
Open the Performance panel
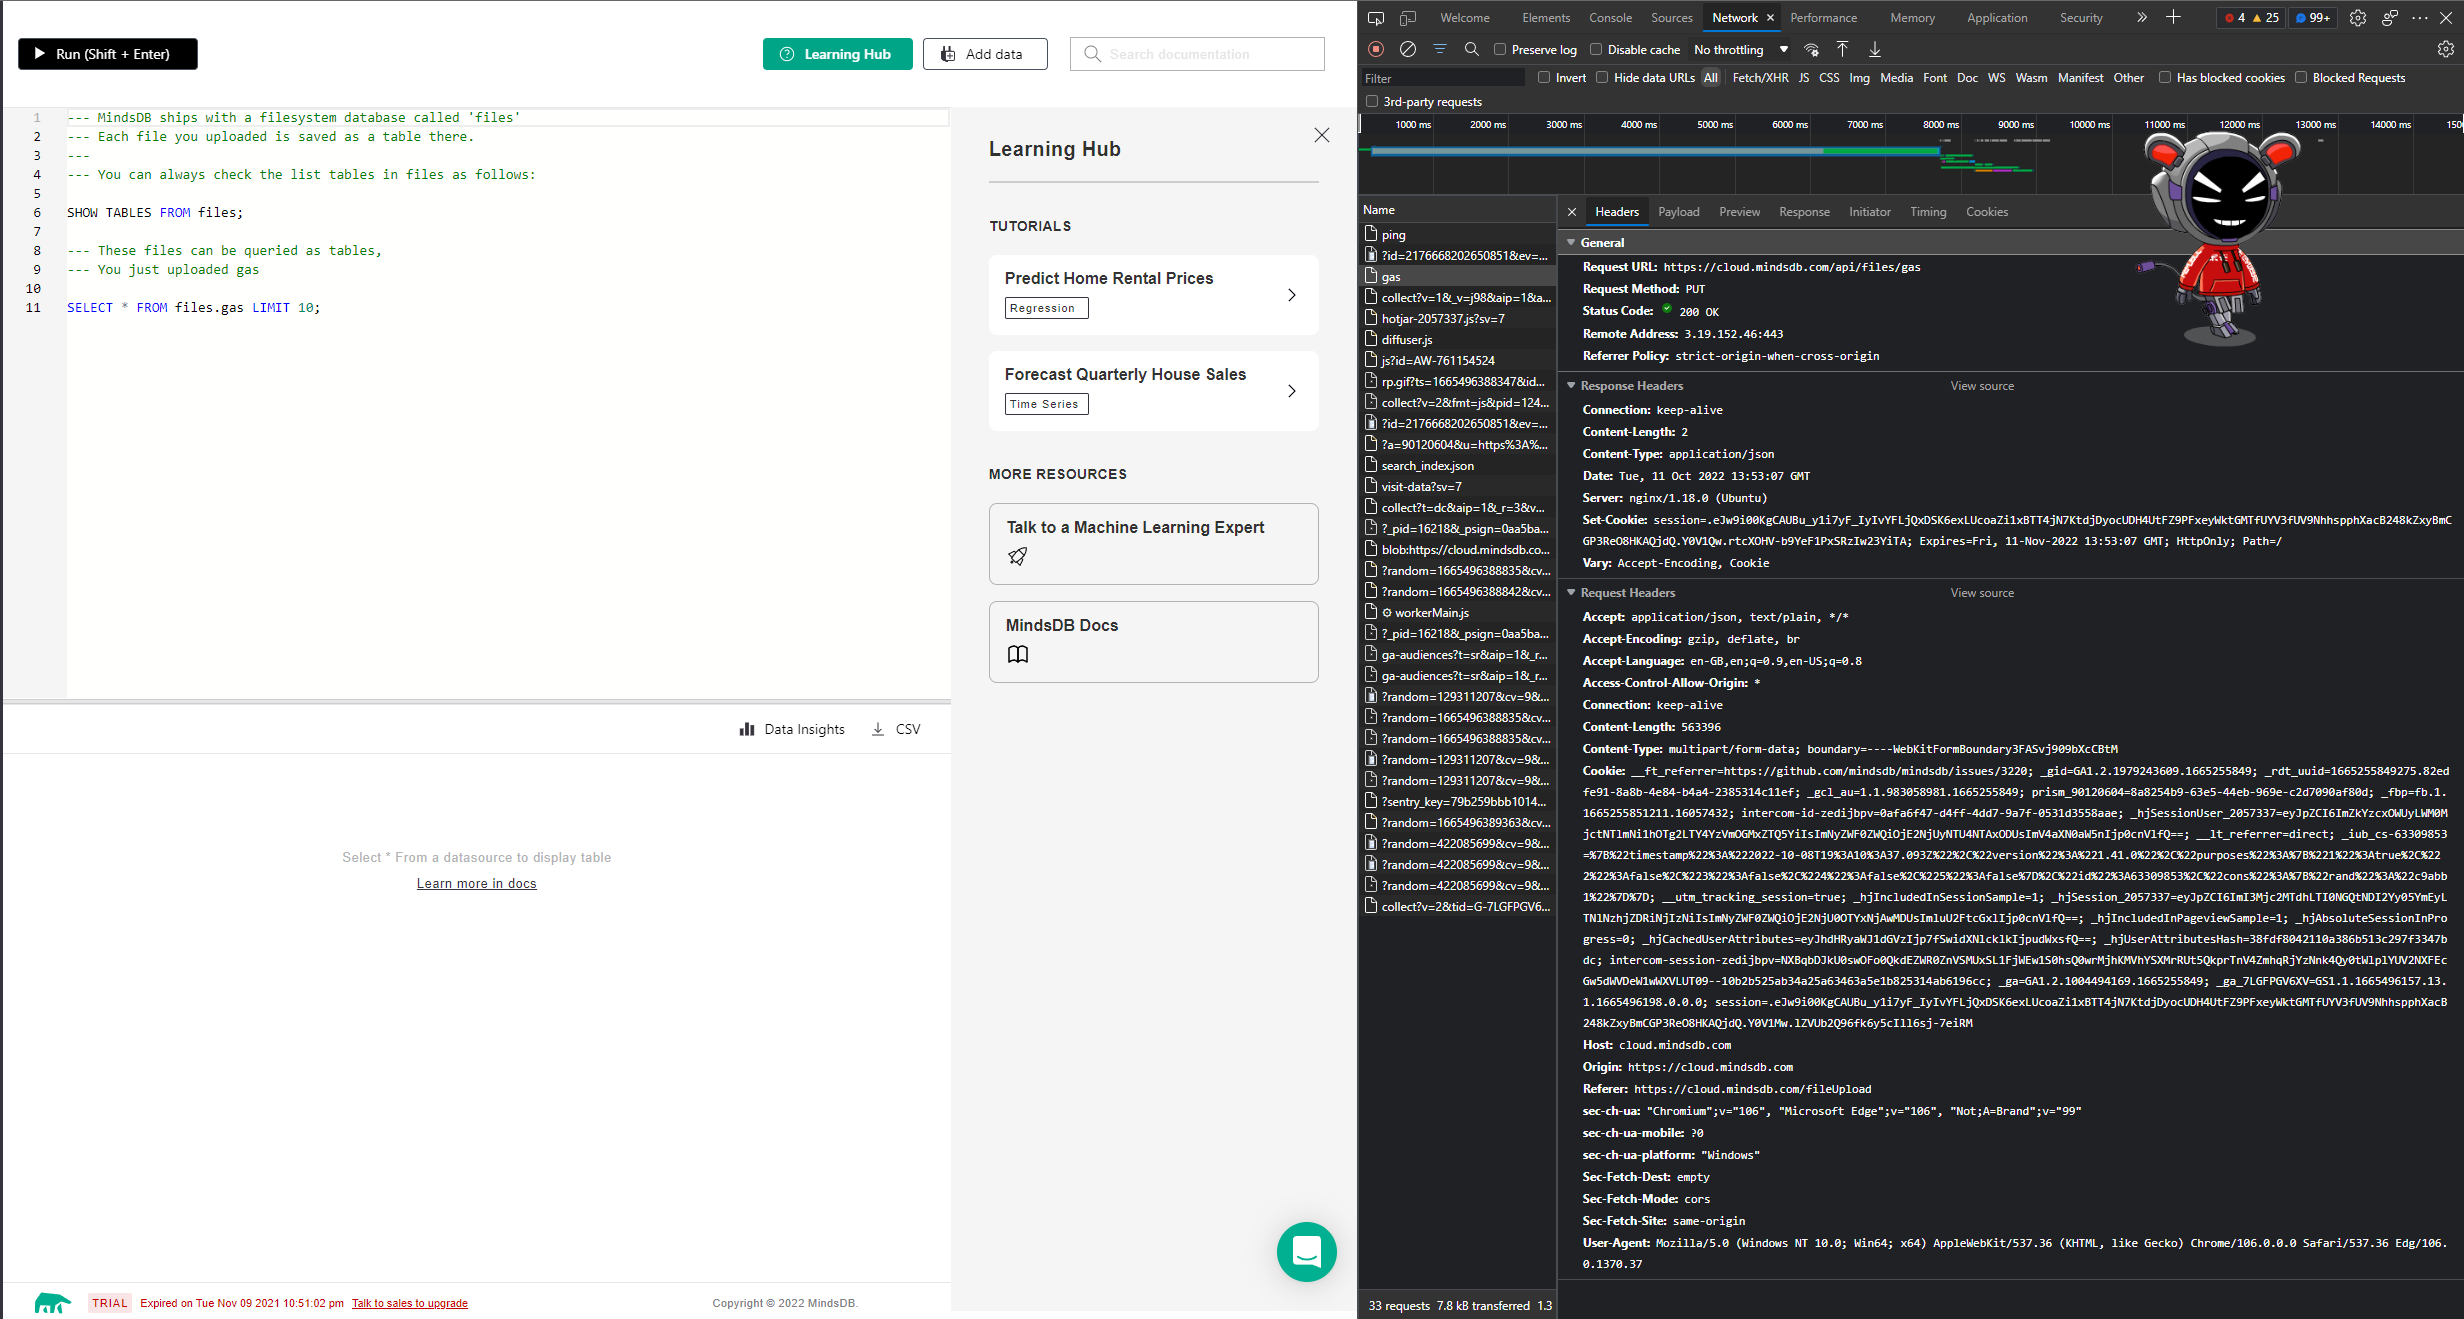[x=1823, y=17]
